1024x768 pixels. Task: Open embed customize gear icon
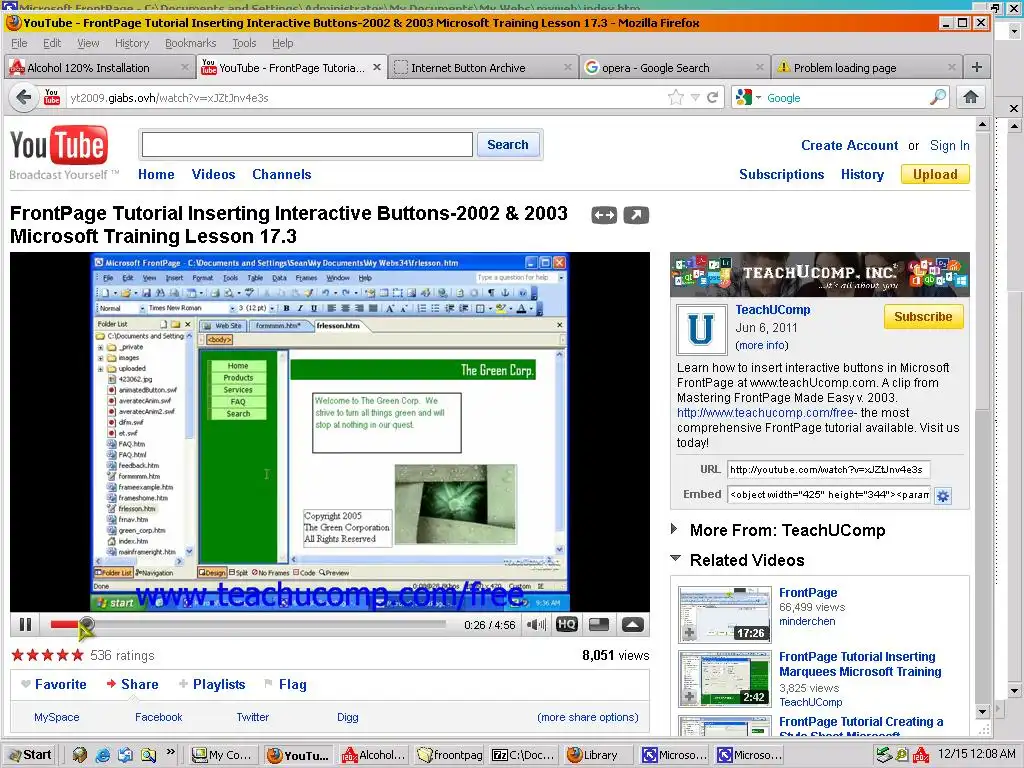coord(942,496)
